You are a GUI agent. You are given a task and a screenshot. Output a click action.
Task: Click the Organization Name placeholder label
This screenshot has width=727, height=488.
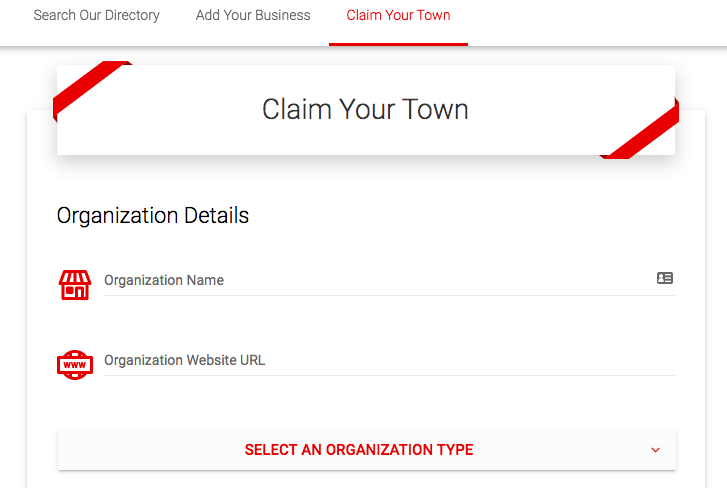(164, 280)
